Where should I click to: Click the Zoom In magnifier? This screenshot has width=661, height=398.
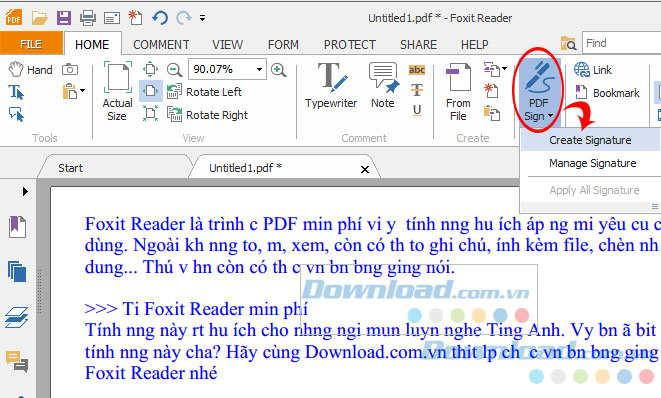tap(279, 70)
